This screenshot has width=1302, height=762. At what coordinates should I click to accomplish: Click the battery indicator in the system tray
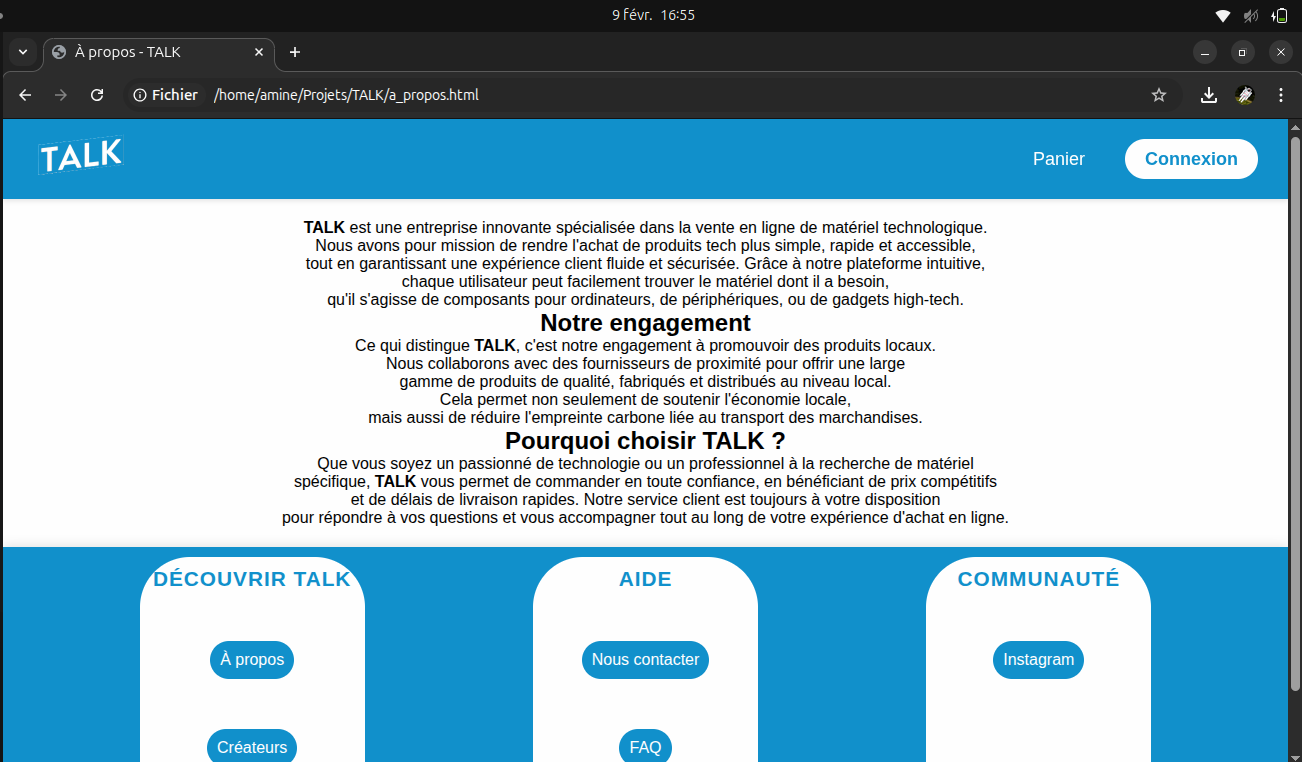click(1280, 15)
